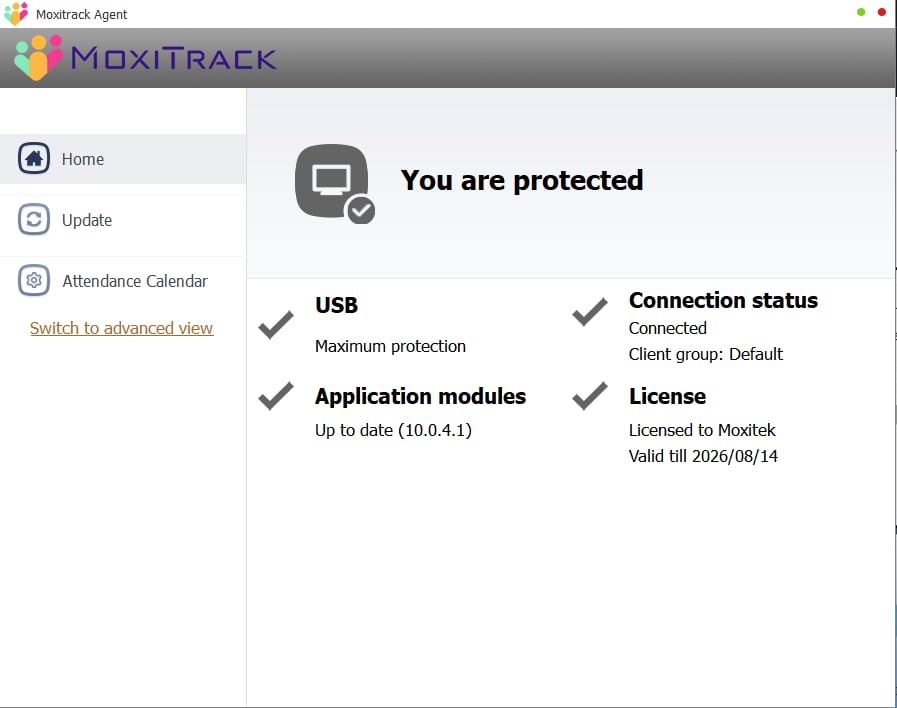Screen dimensions: 897x708
Task: Click the Application modules checkmark icon
Action: [x=276, y=396]
